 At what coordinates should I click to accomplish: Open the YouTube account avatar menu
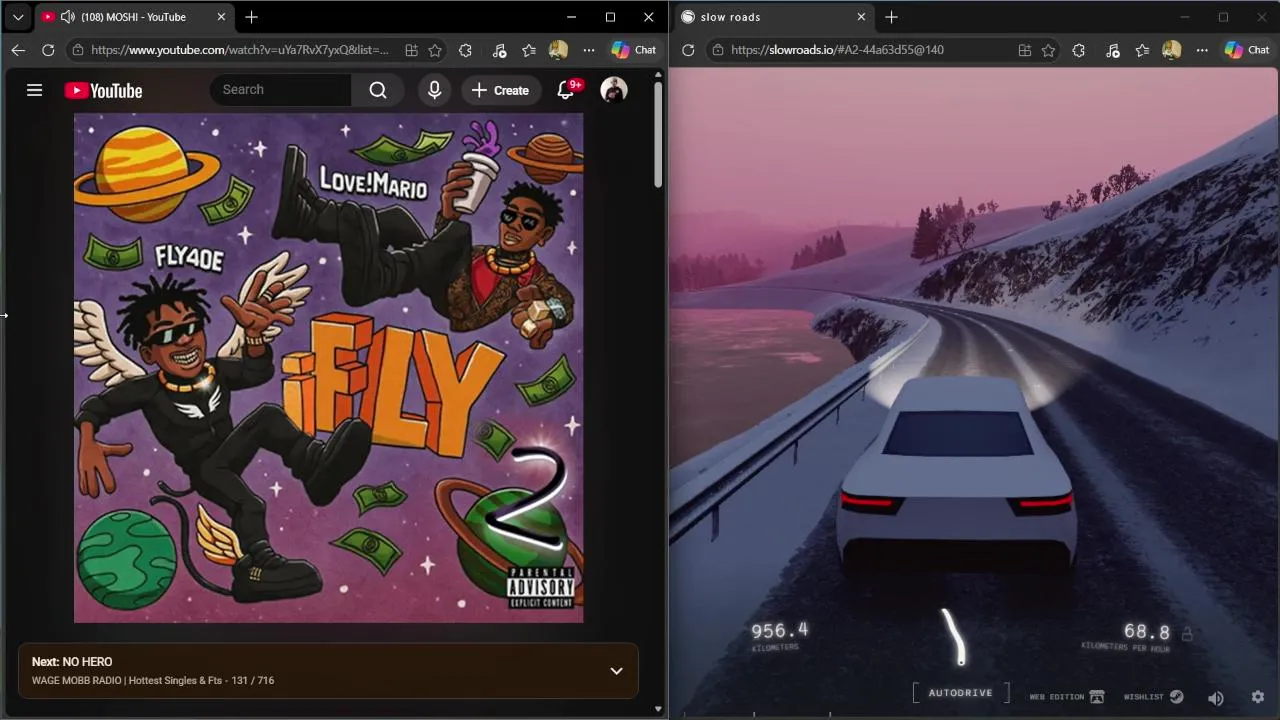tap(614, 90)
